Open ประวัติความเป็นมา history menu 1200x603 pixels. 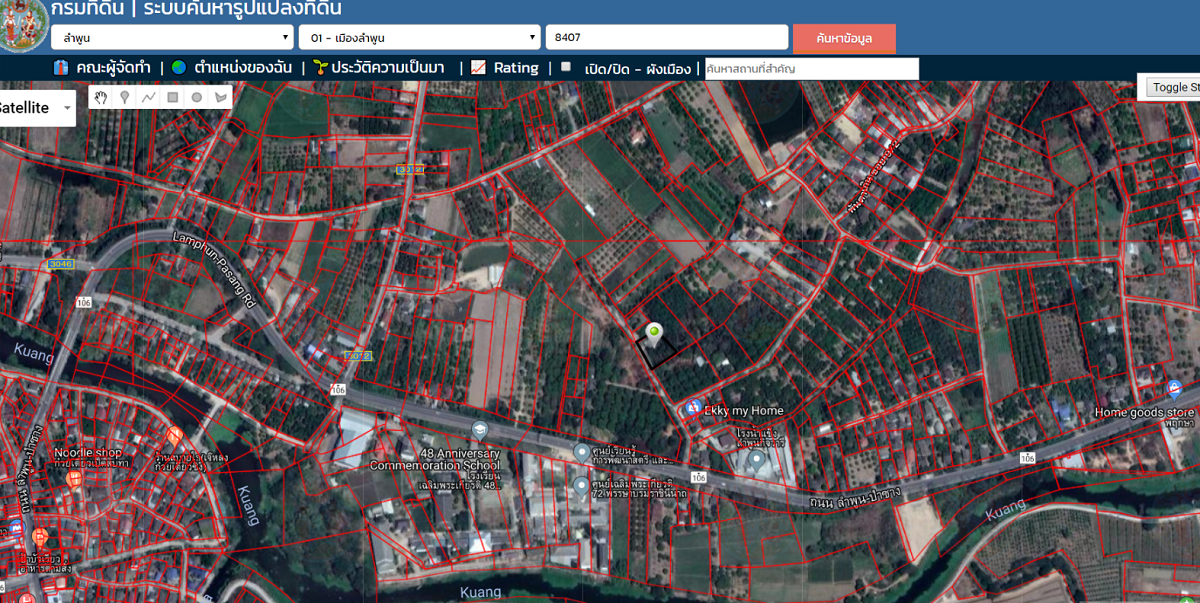point(388,68)
